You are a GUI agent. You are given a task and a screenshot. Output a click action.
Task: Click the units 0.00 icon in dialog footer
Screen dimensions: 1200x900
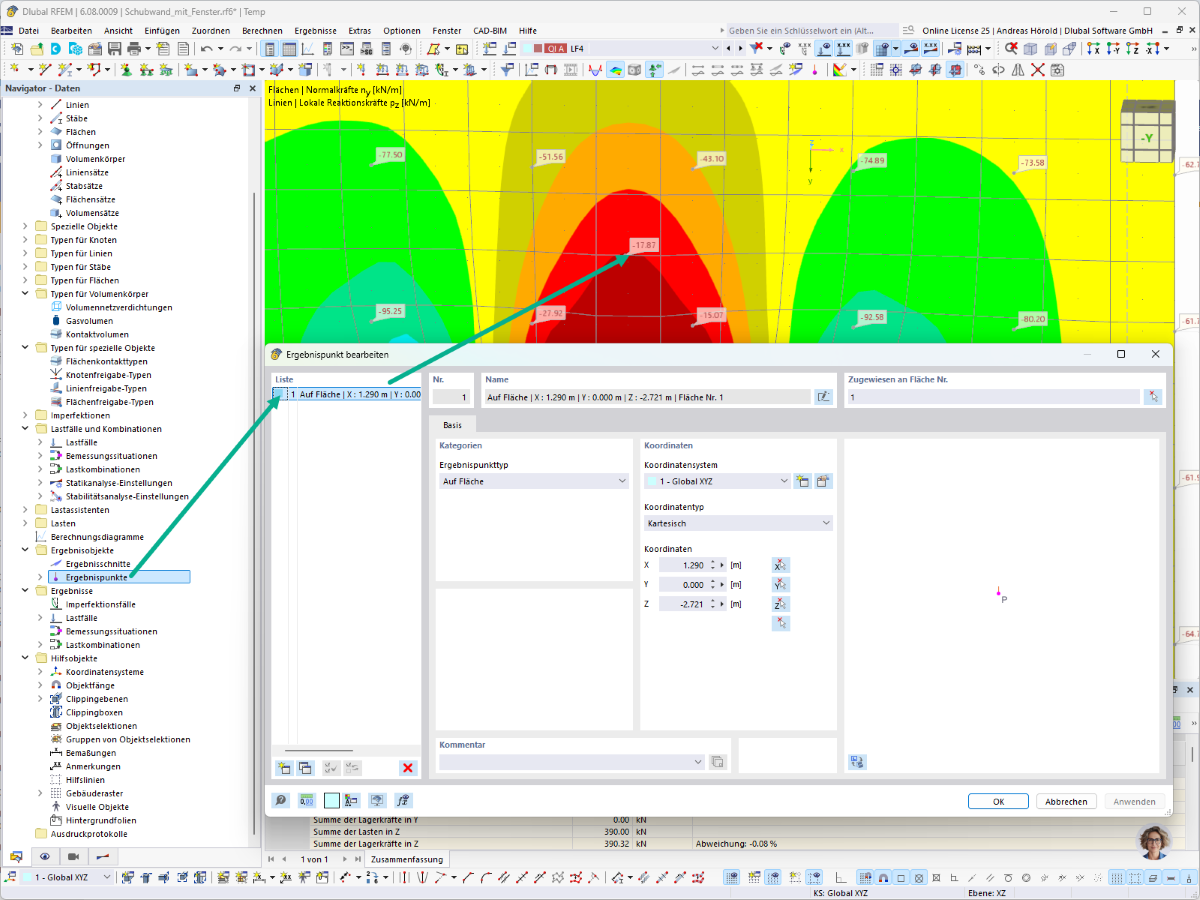tap(307, 801)
